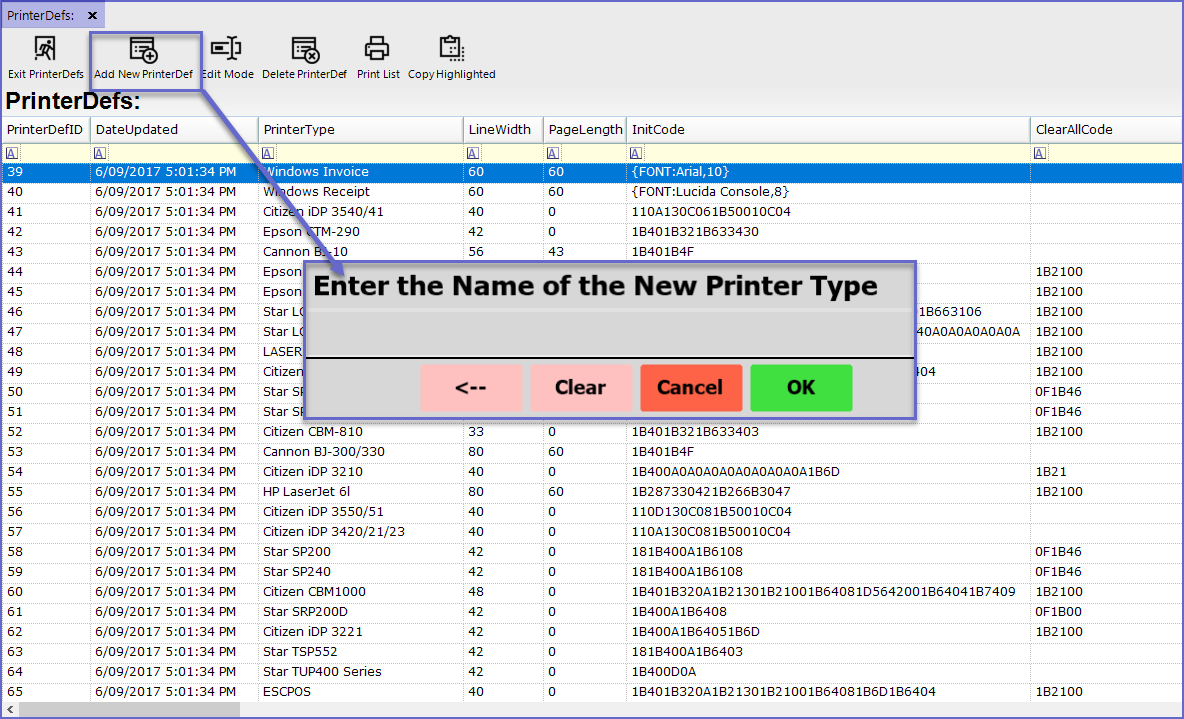
Task: Close the PrinterDefs tab
Action: (x=93, y=15)
